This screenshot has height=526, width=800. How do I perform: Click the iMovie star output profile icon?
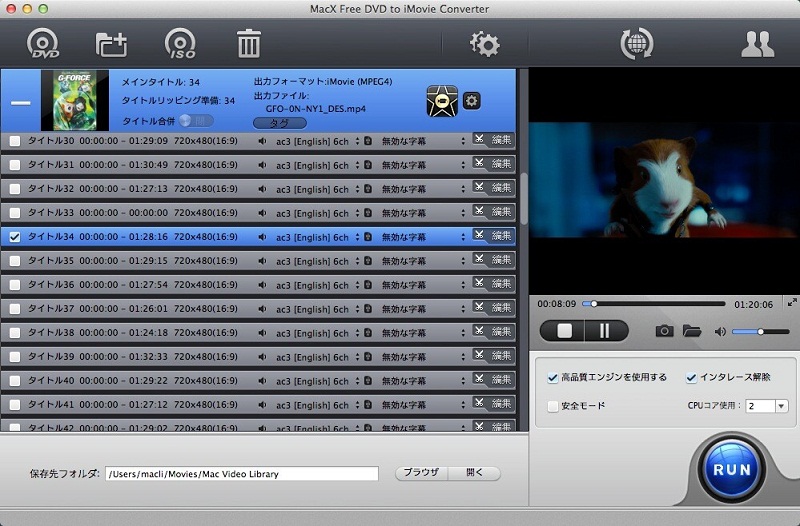coord(442,101)
